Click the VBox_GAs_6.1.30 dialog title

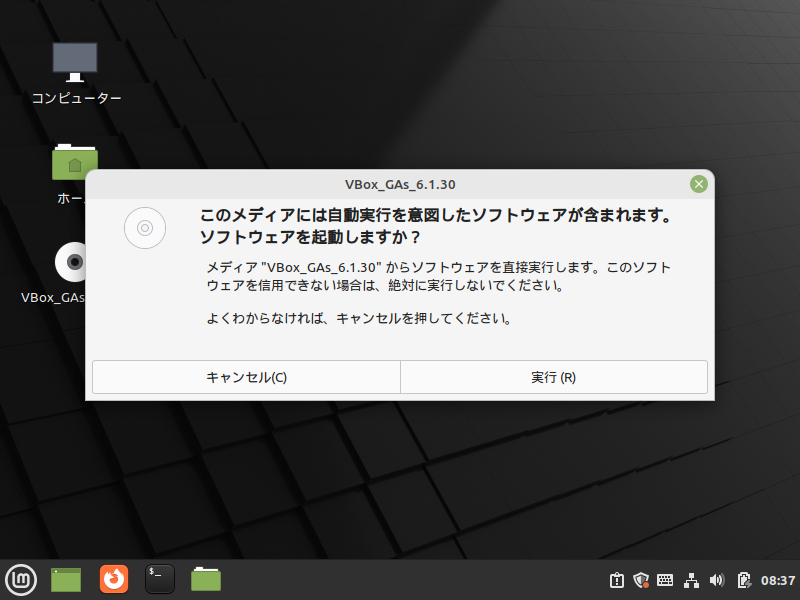coord(400,185)
